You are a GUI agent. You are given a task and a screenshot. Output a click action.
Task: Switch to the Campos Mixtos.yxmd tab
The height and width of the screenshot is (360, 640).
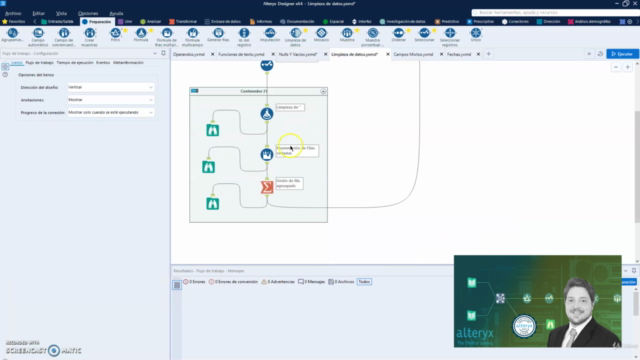413,54
